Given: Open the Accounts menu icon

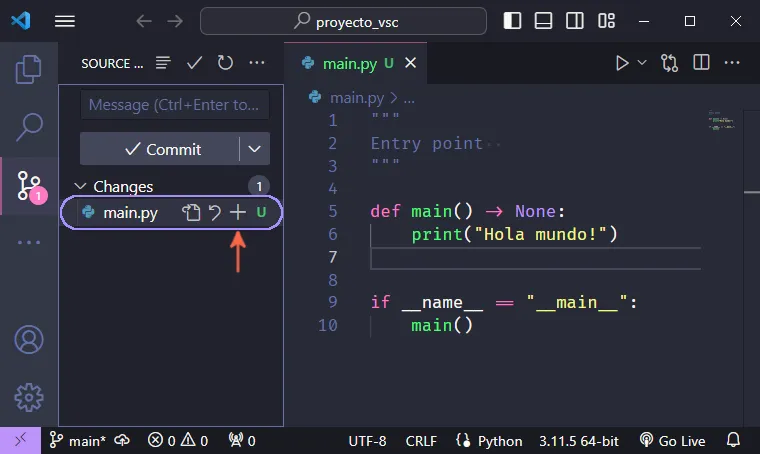Looking at the screenshot, I should (29, 339).
